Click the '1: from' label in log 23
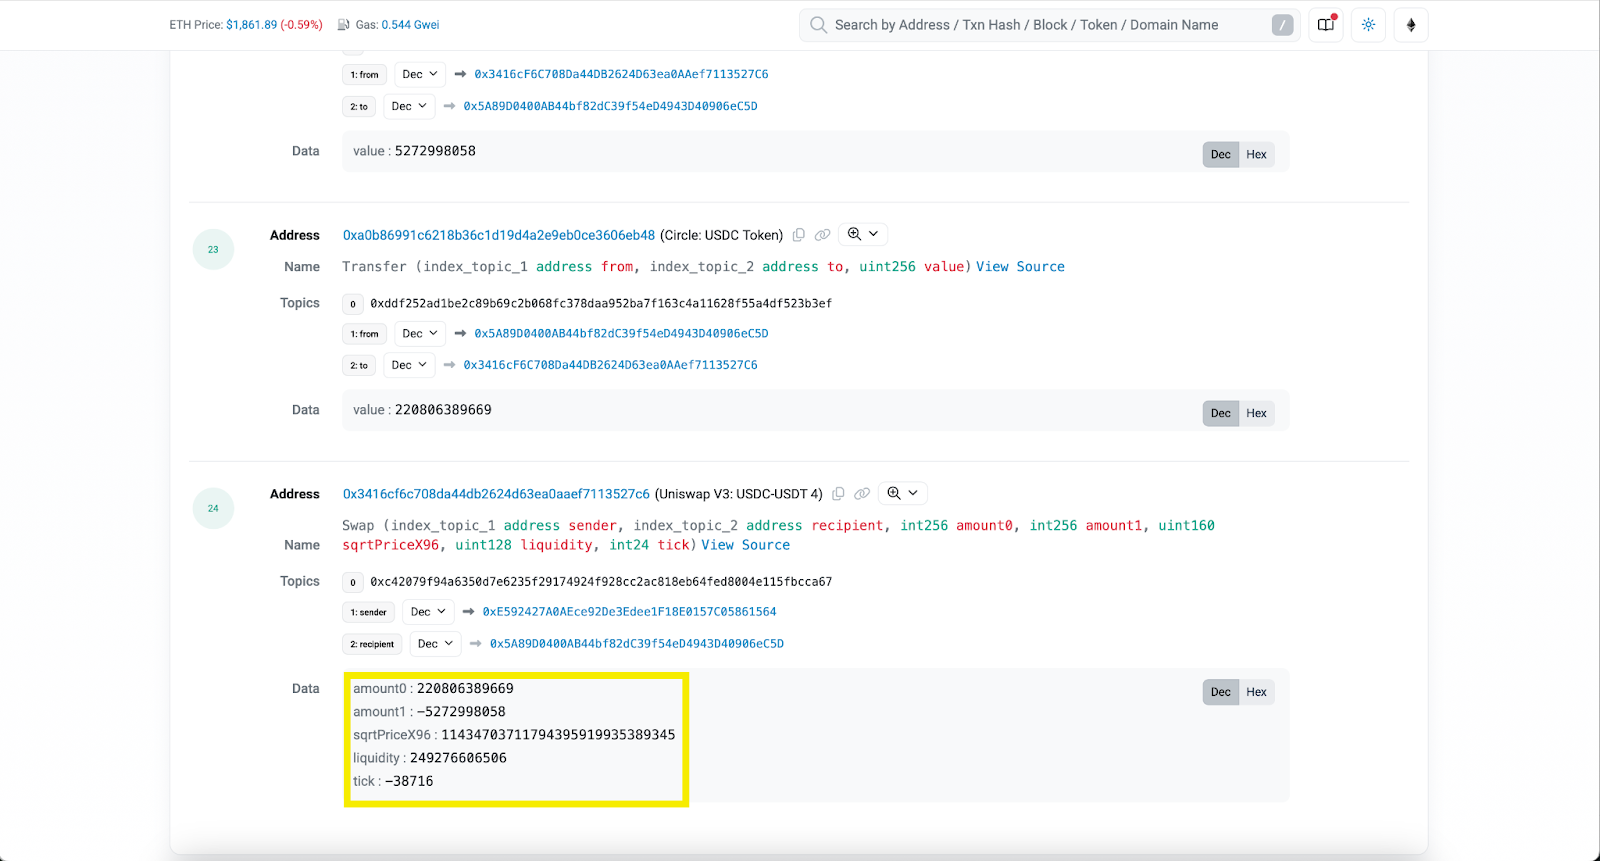 (x=364, y=334)
